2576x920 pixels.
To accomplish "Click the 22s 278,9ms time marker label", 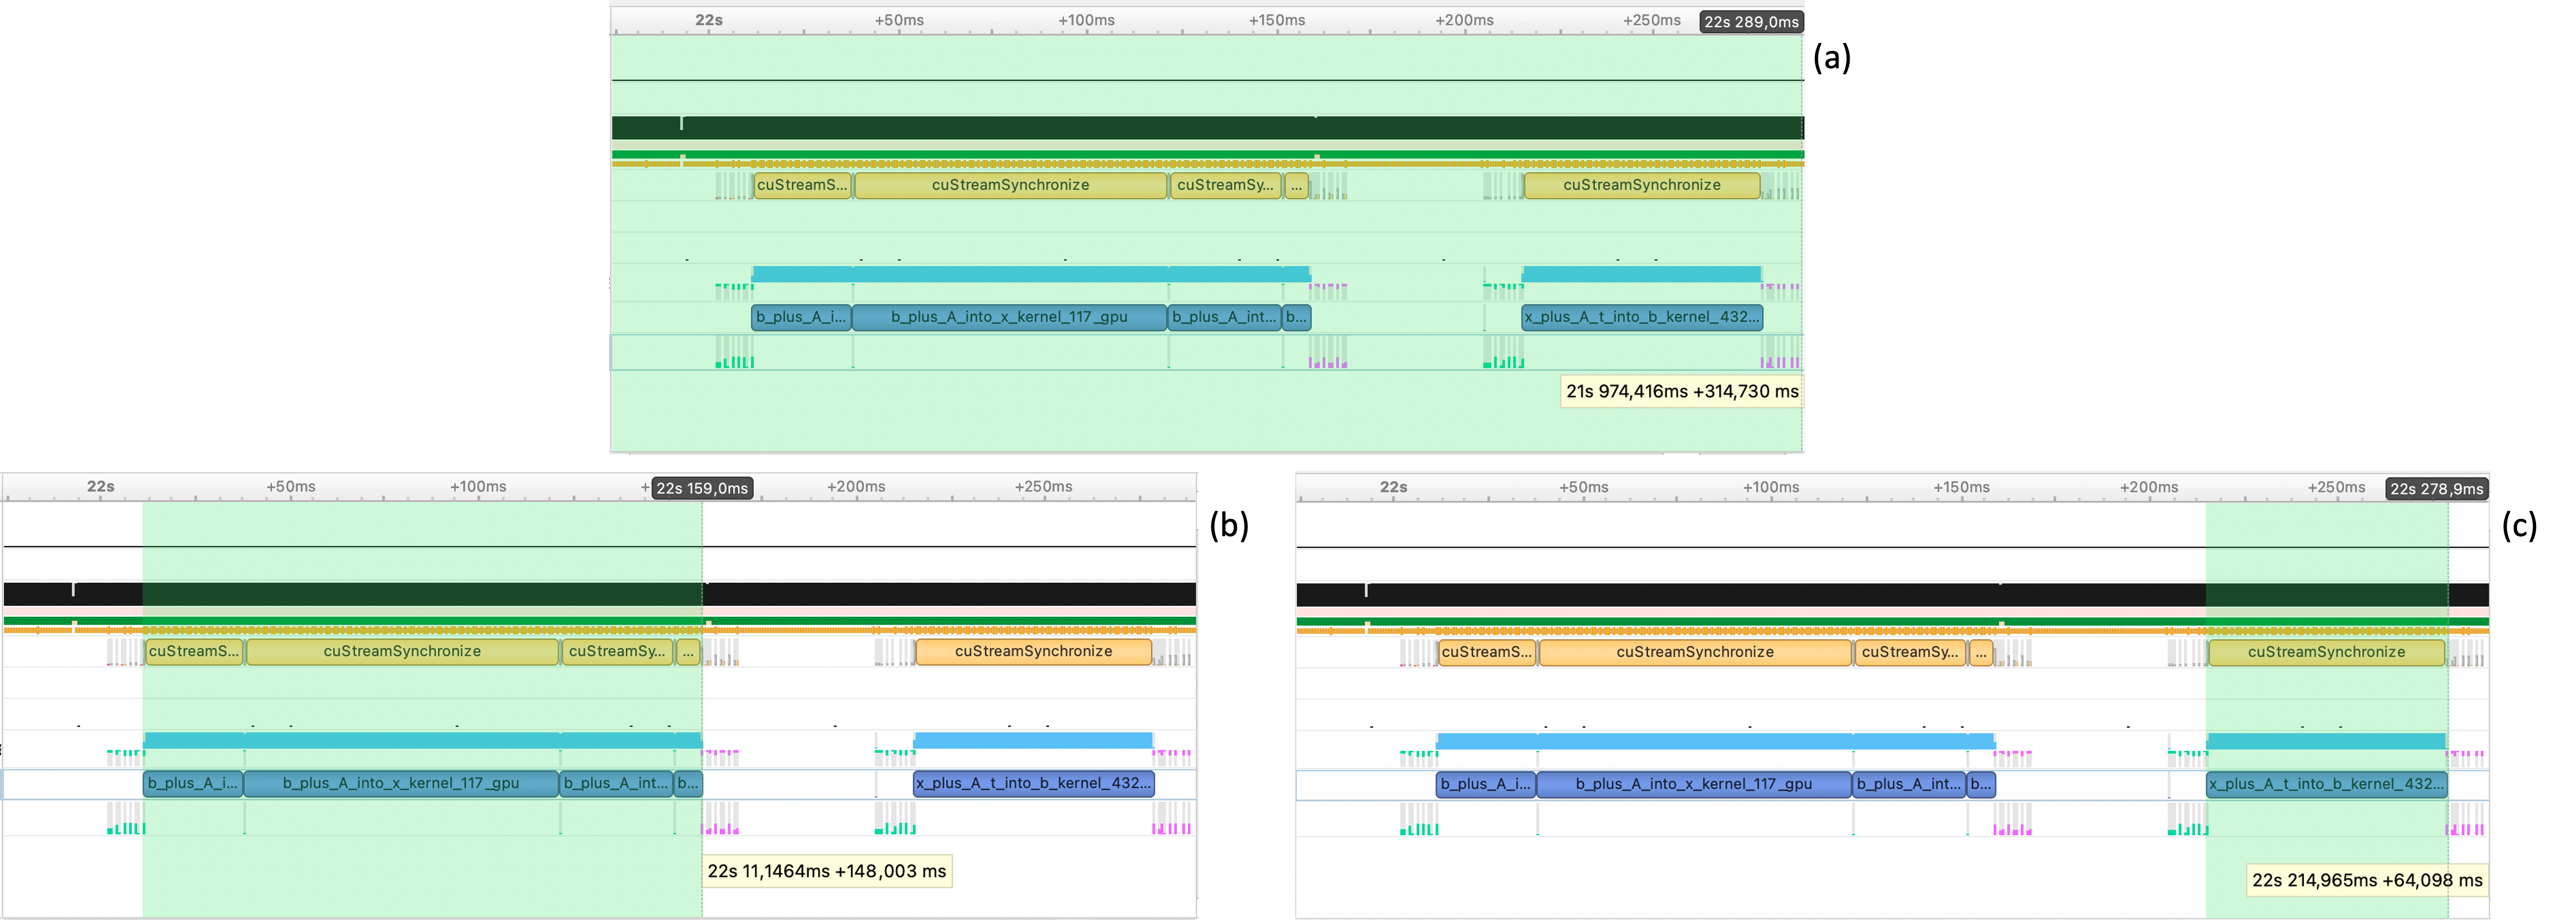I will (x=2436, y=488).
